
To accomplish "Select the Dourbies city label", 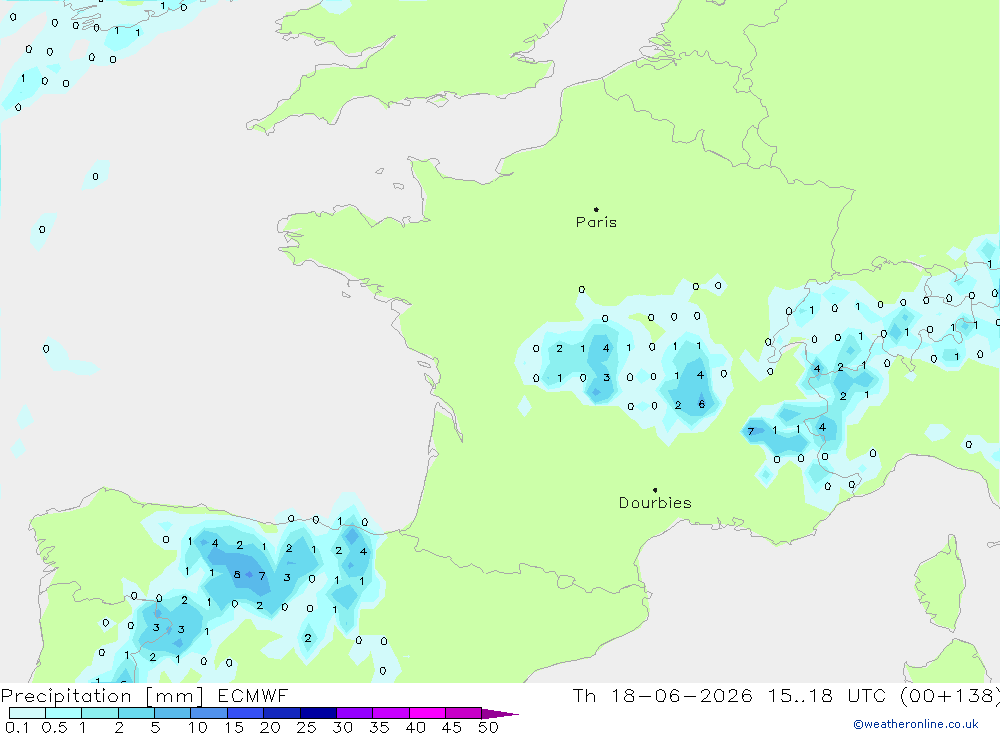I will click(x=655, y=503).
